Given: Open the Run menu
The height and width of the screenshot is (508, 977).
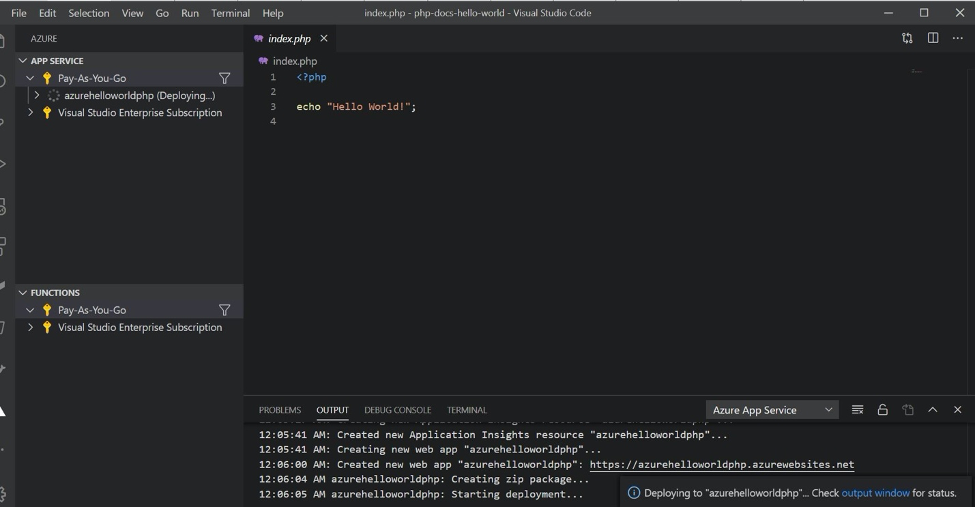Looking at the screenshot, I should tap(189, 13).
